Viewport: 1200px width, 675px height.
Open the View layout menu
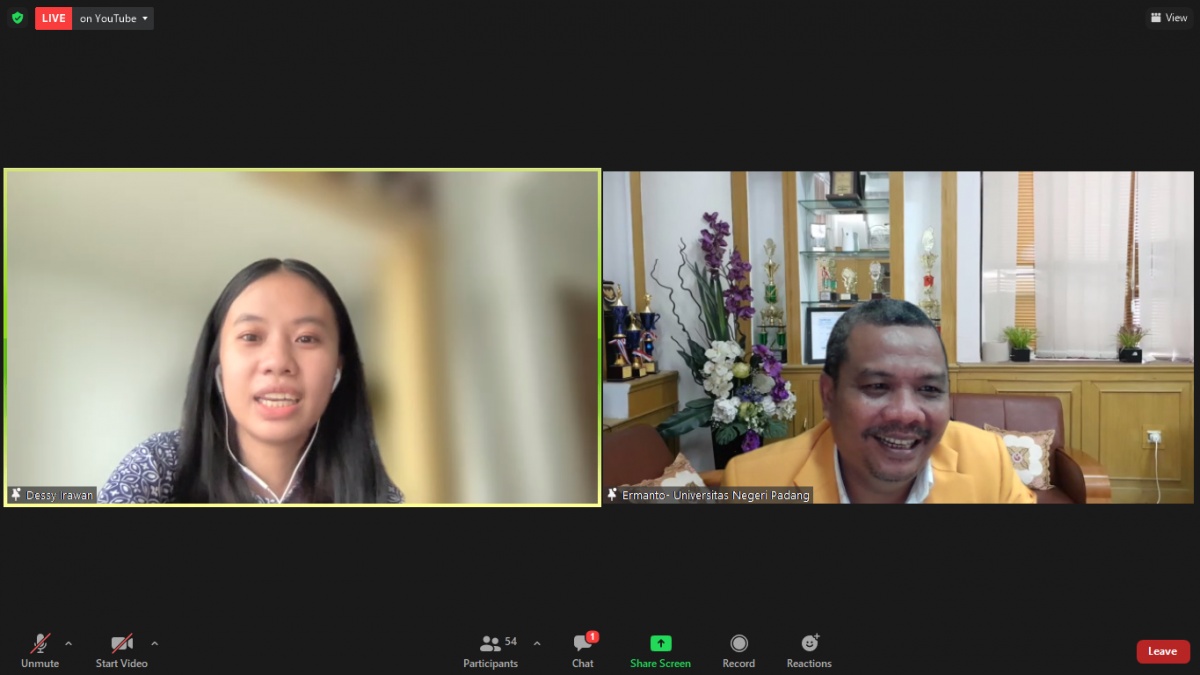[x=1169, y=18]
